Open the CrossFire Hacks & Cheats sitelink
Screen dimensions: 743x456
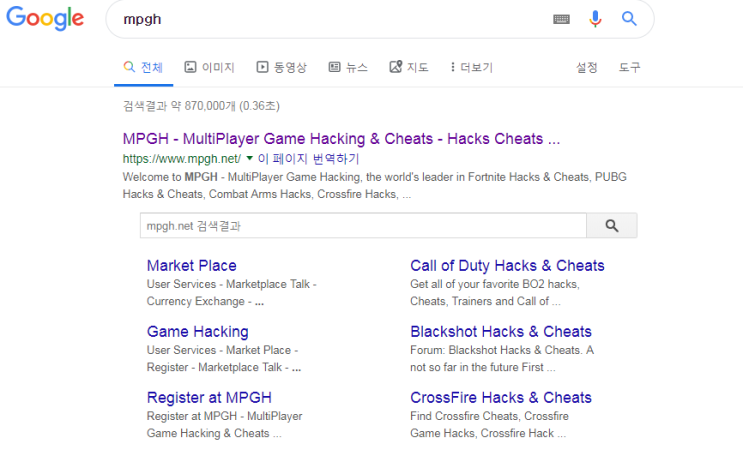[x=501, y=397]
